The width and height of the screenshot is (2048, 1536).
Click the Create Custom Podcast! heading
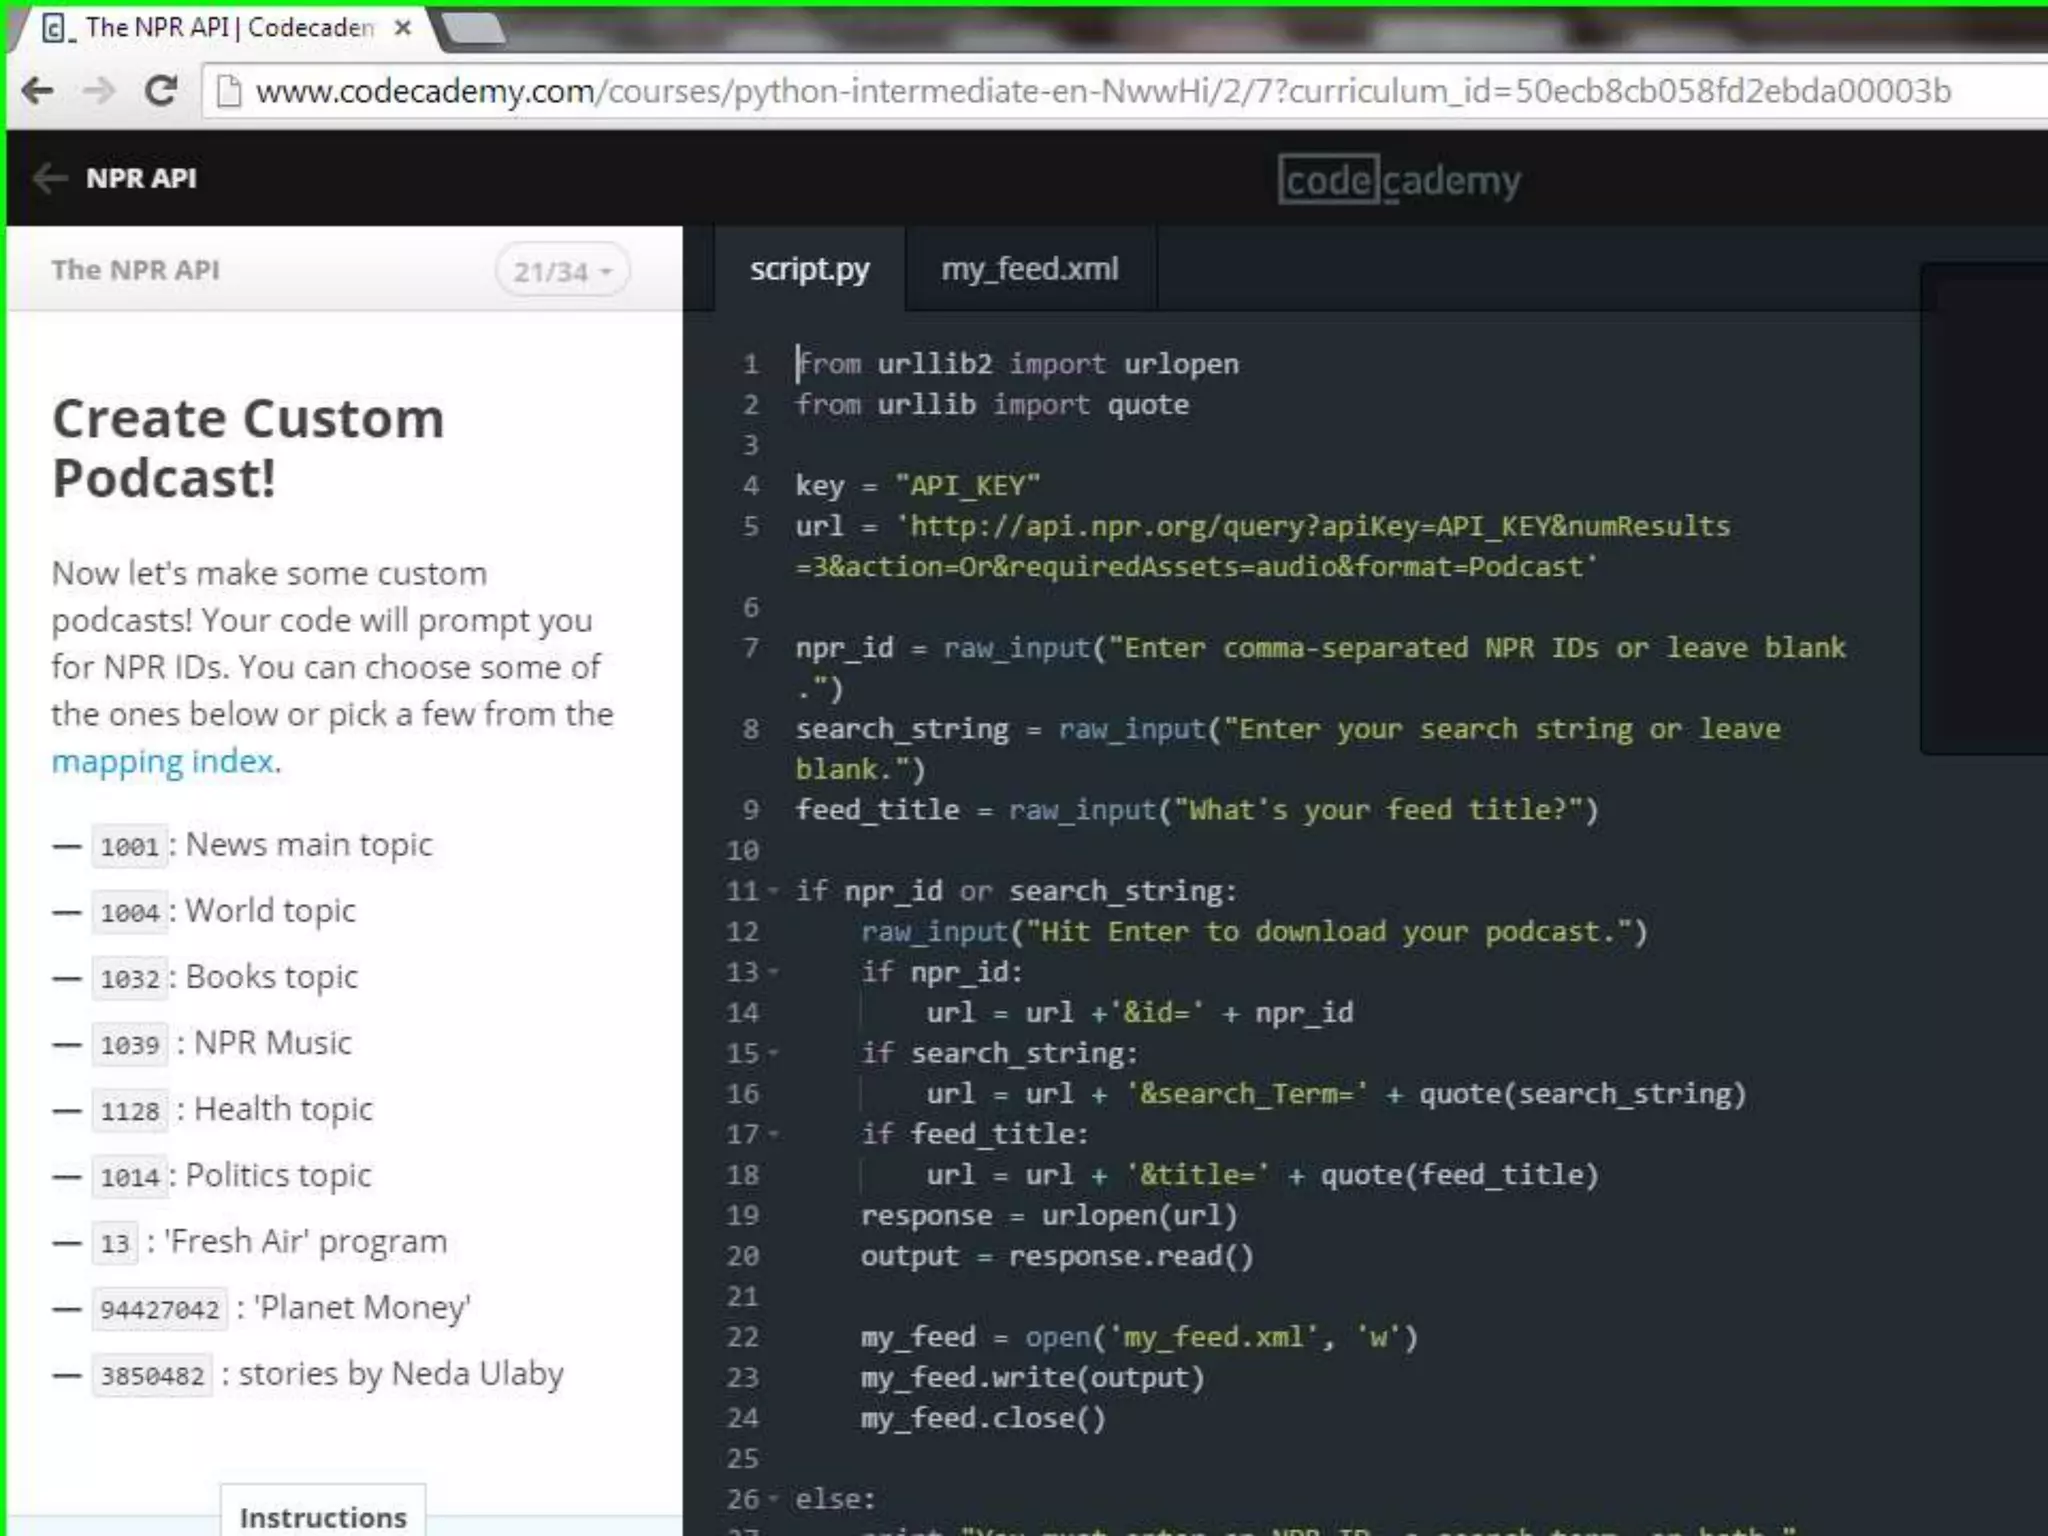(x=248, y=447)
